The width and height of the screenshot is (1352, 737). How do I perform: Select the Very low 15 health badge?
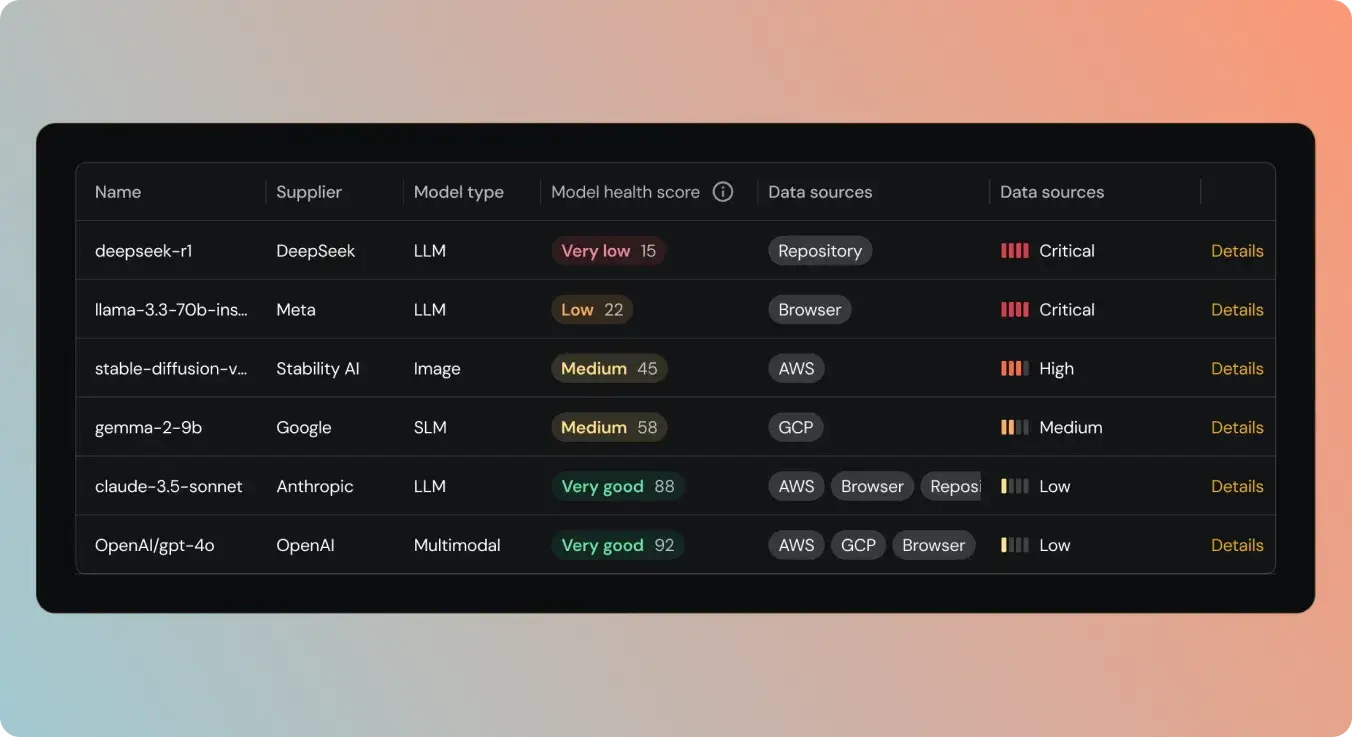tap(608, 251)
